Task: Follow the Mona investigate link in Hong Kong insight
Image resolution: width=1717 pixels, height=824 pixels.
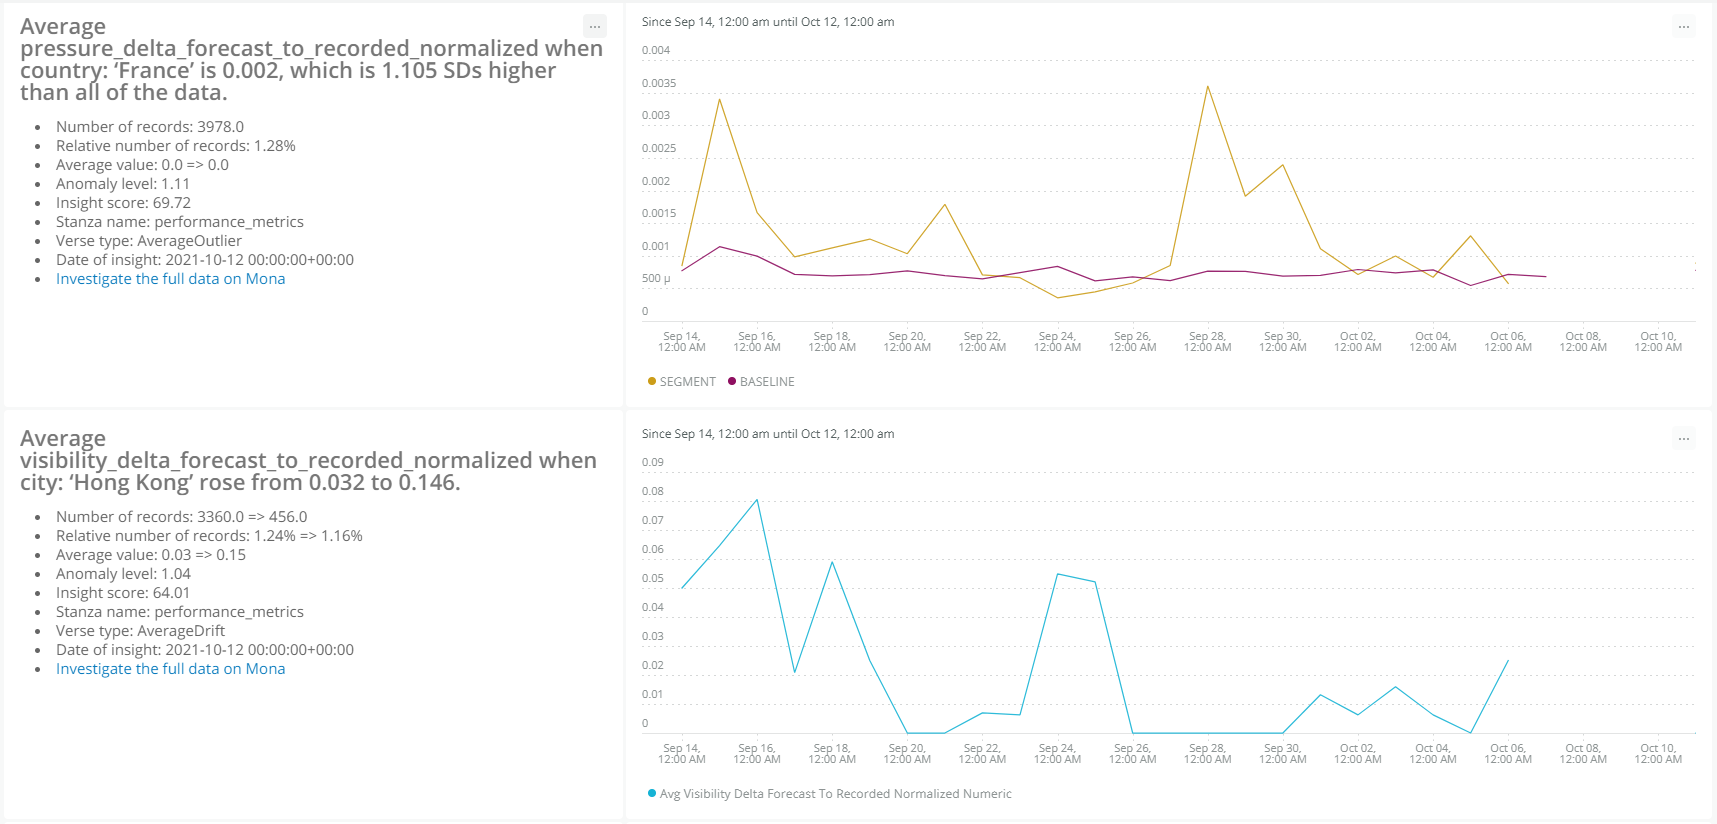Action: [x=170, y=669]
